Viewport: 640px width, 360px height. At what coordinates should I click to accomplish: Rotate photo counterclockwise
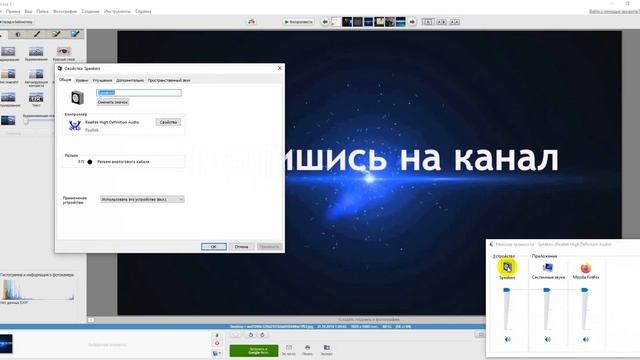[x=251, y=335]
